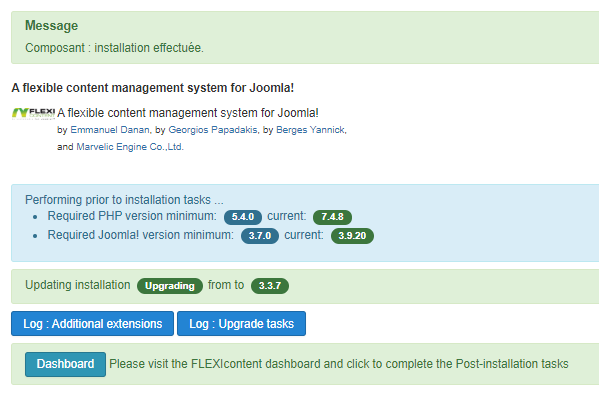Screen dimensions: 599x403
Task: Open the Georgios Papadakis author link
Action: pyautogui.click(x=213, y=130)
